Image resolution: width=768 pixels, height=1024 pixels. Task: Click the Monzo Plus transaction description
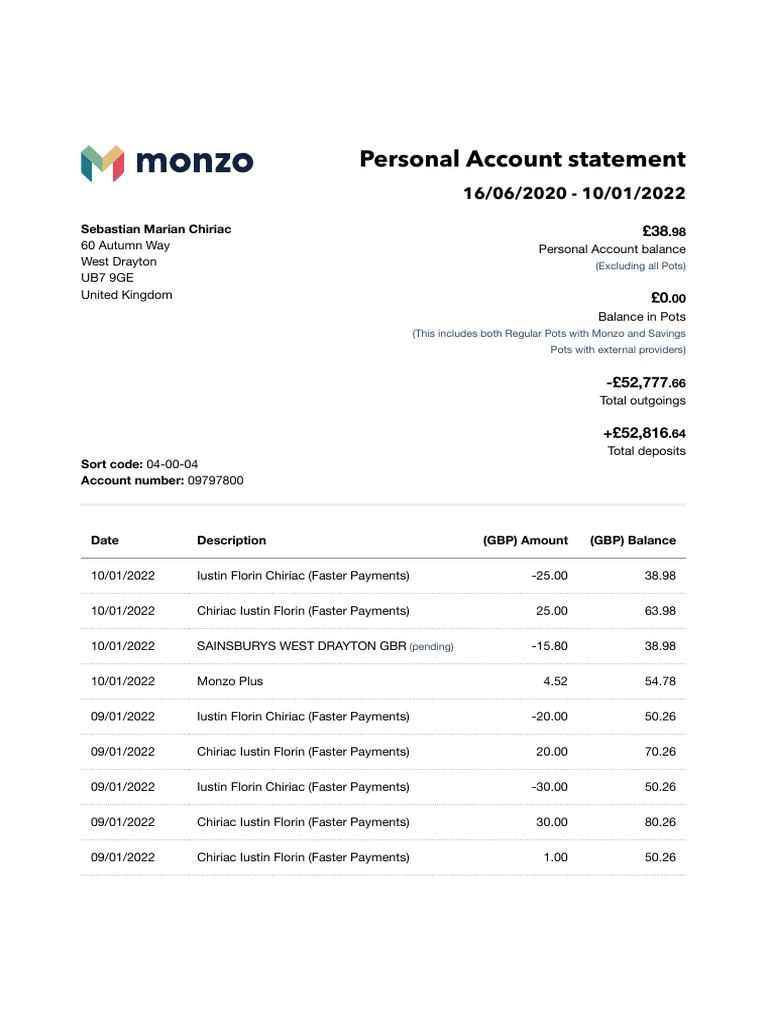pyautogui.click(x=230, y=681)
